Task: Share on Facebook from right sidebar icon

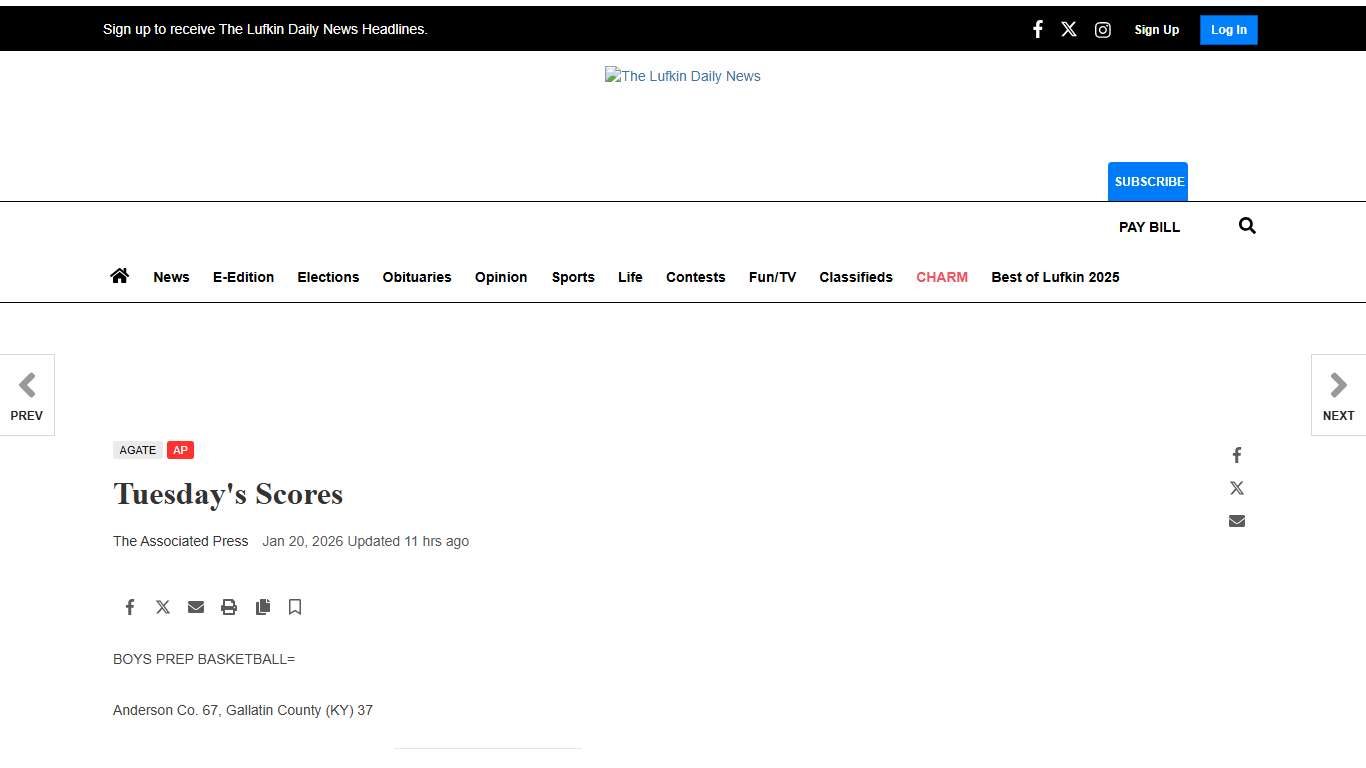Action: (1236, 455)
